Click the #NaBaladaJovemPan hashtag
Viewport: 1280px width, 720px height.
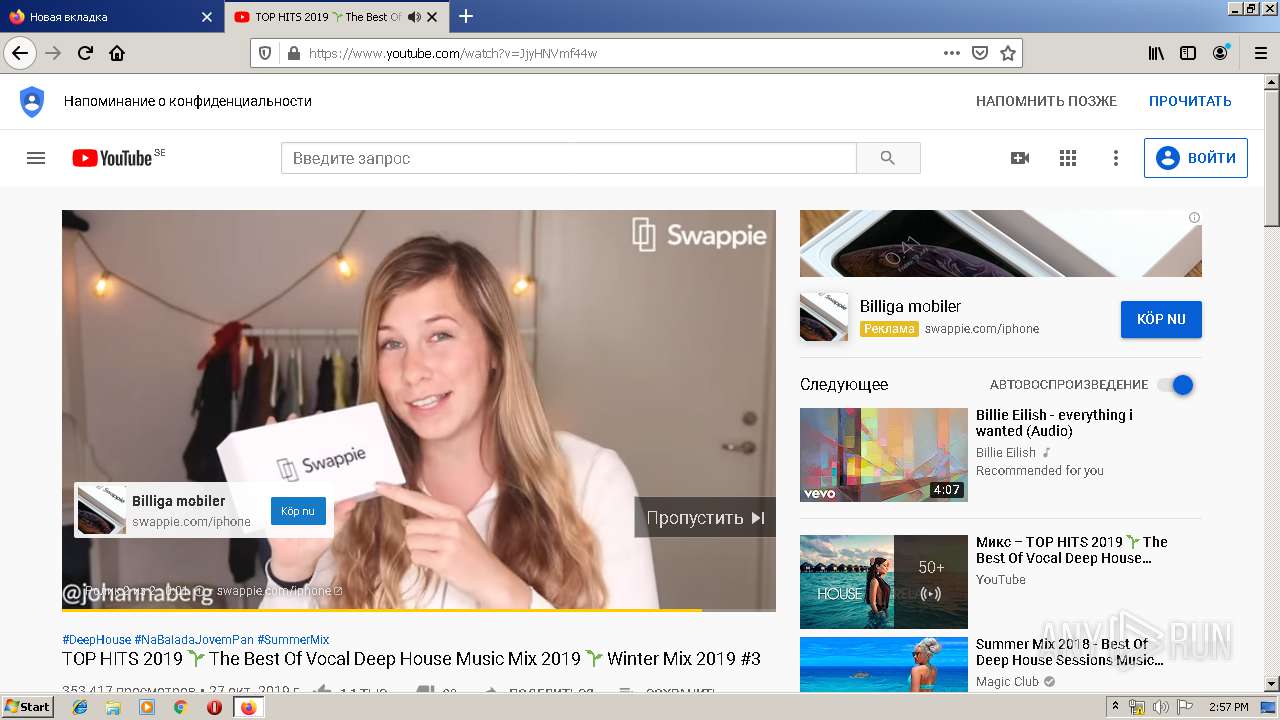click(194, 640)
